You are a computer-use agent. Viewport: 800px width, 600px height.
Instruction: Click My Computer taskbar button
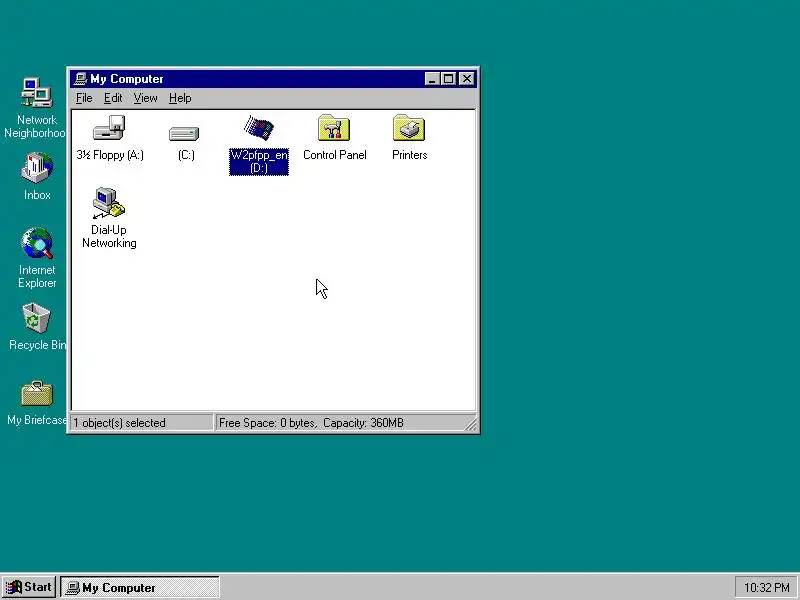pos(140,587)
